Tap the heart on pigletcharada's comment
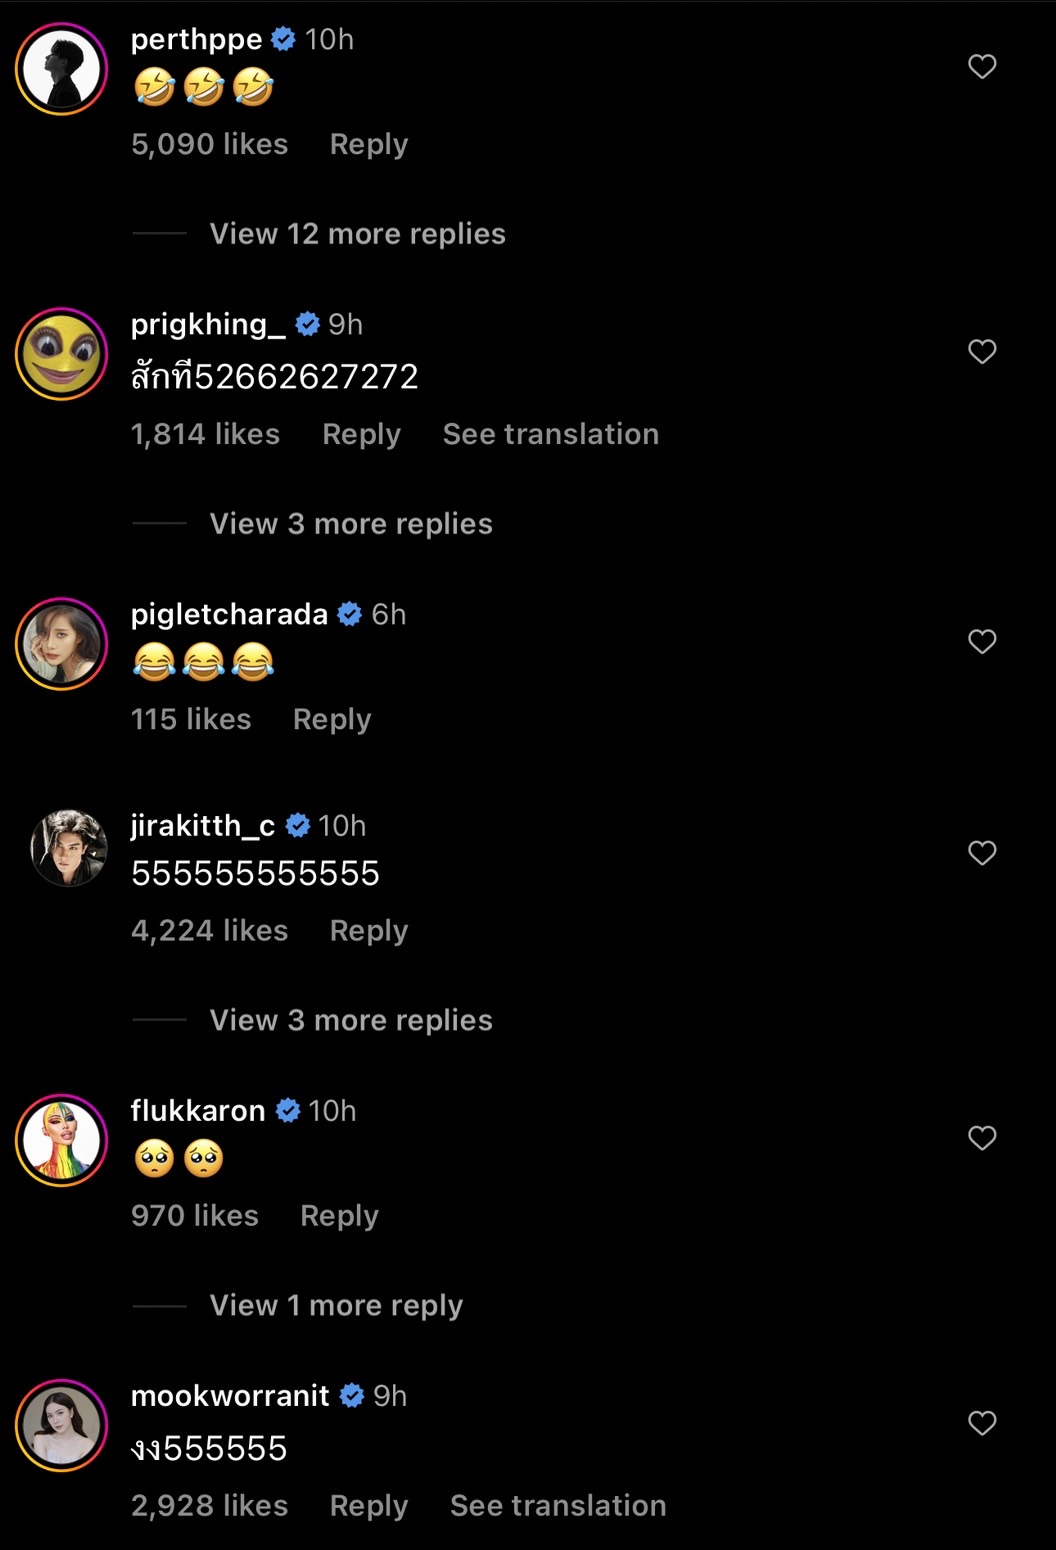This screenshot has height=1550, width=1056. (x=982, y=642)
